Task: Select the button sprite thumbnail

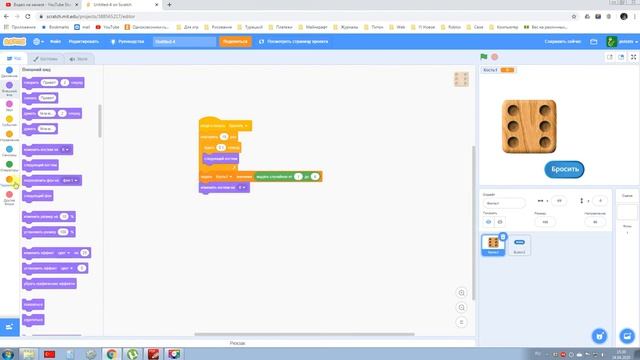Action: coord(519,245)
